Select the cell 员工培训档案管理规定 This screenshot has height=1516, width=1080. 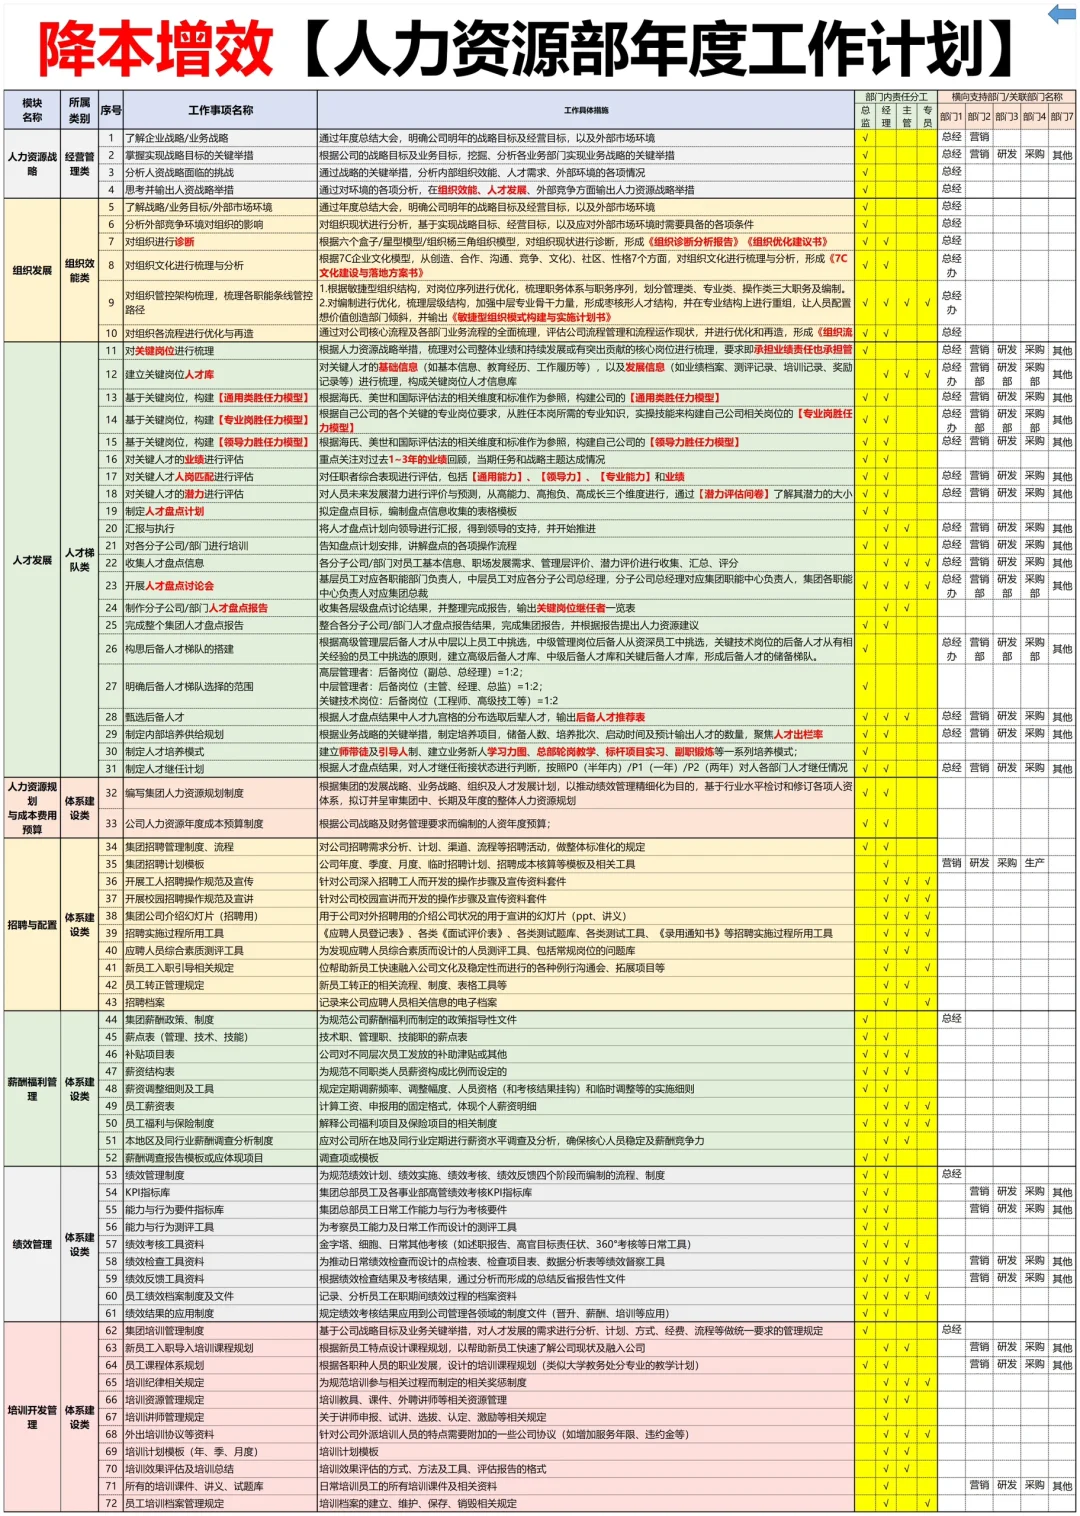click(x=220, y=1503)
